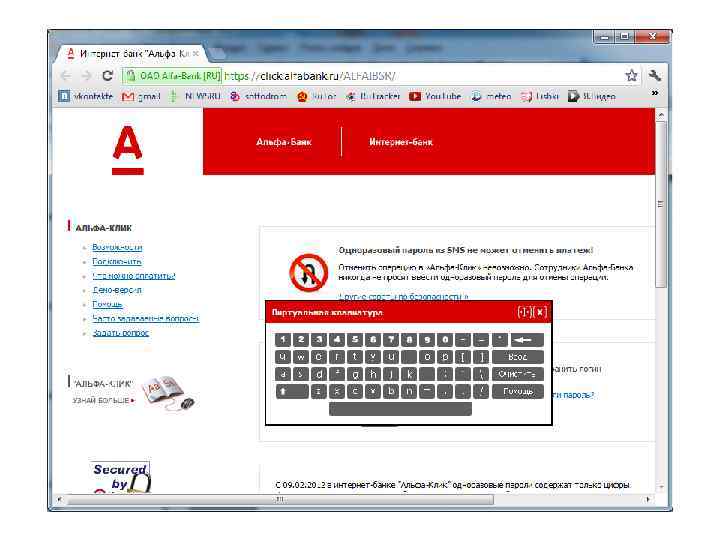
Task: Show more bookmarks with double chevron
Action: (x=655, y=93)
